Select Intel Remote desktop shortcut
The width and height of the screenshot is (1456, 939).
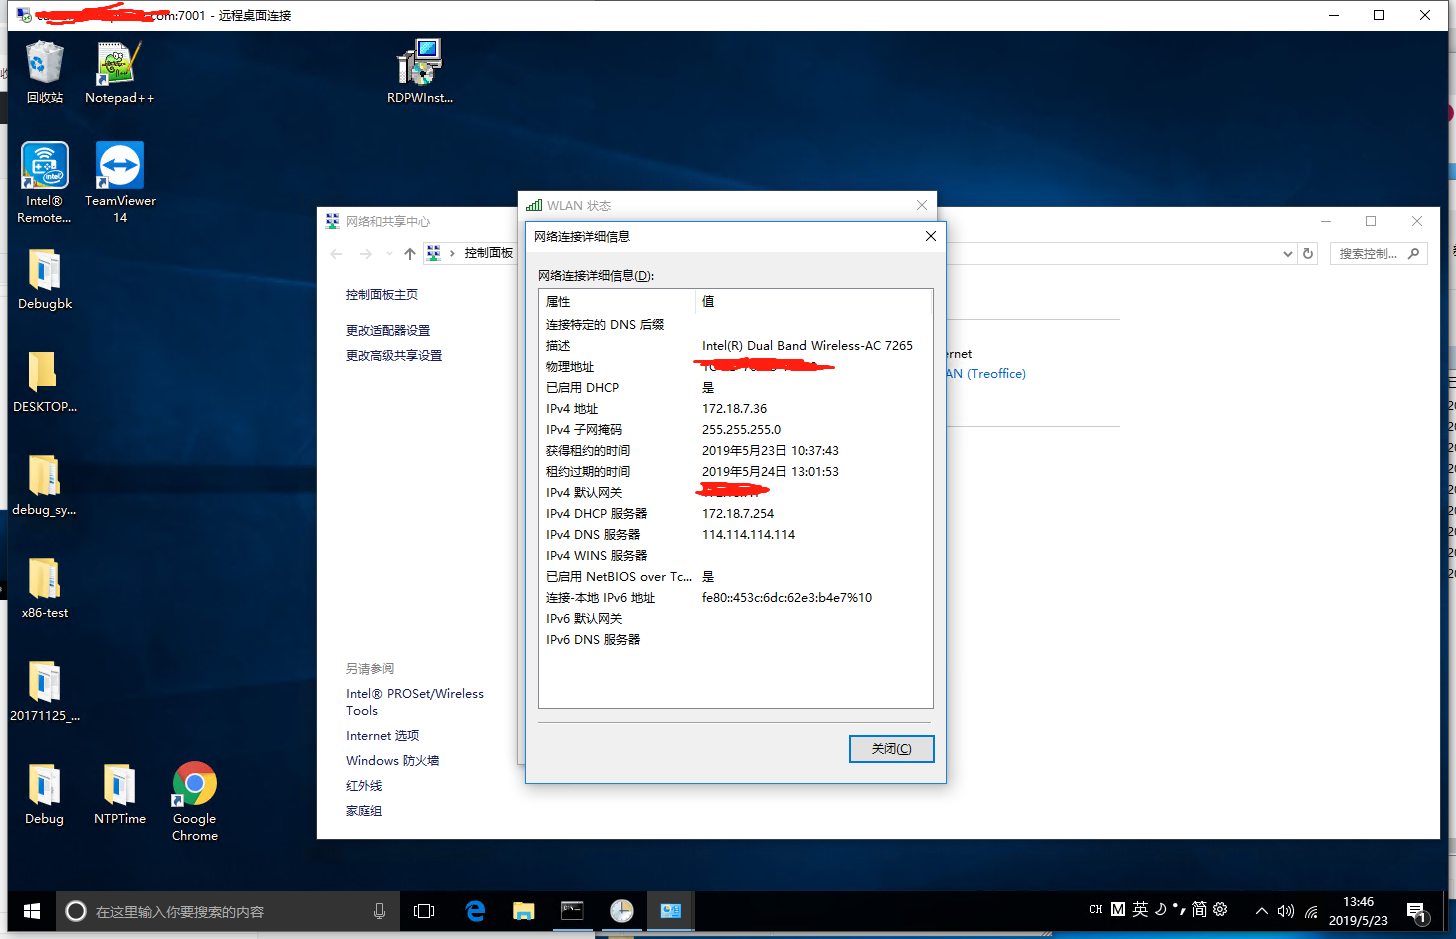(x=44, y=183)
